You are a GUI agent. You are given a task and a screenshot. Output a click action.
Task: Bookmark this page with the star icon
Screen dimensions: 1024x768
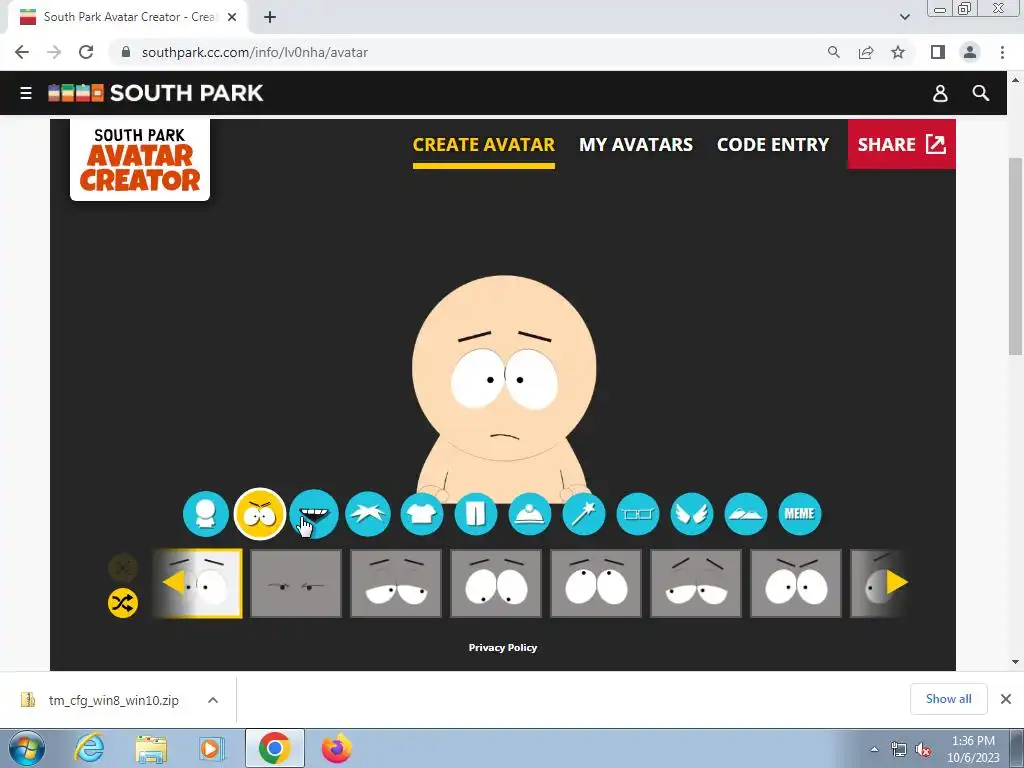point(899,52)
